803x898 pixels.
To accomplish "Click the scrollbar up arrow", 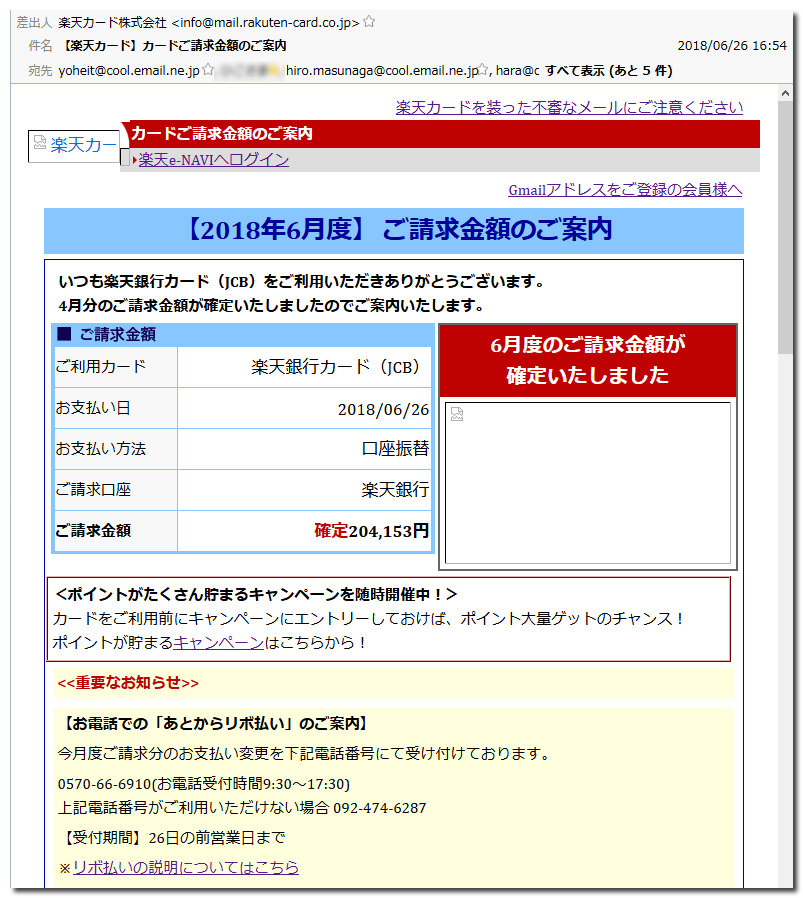I will [x=785, y=93].
